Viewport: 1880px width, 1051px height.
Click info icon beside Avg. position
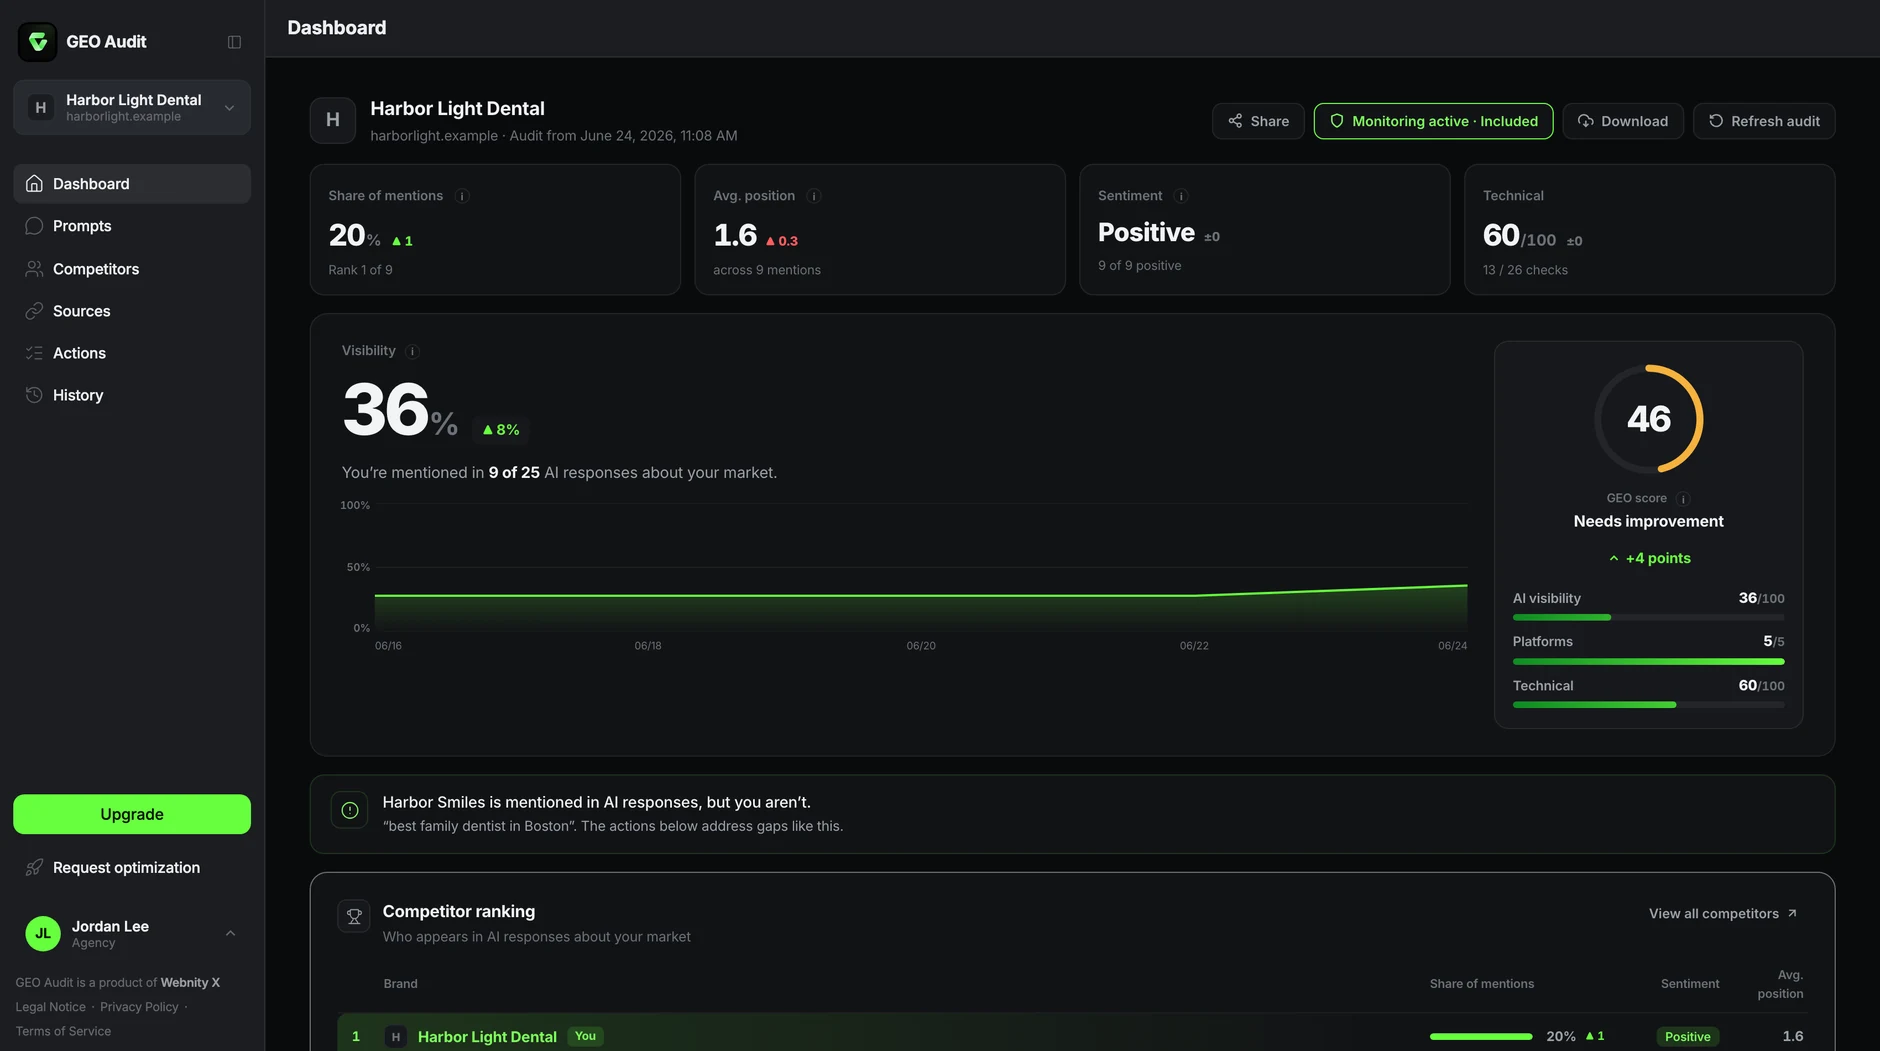click(814, 196)
